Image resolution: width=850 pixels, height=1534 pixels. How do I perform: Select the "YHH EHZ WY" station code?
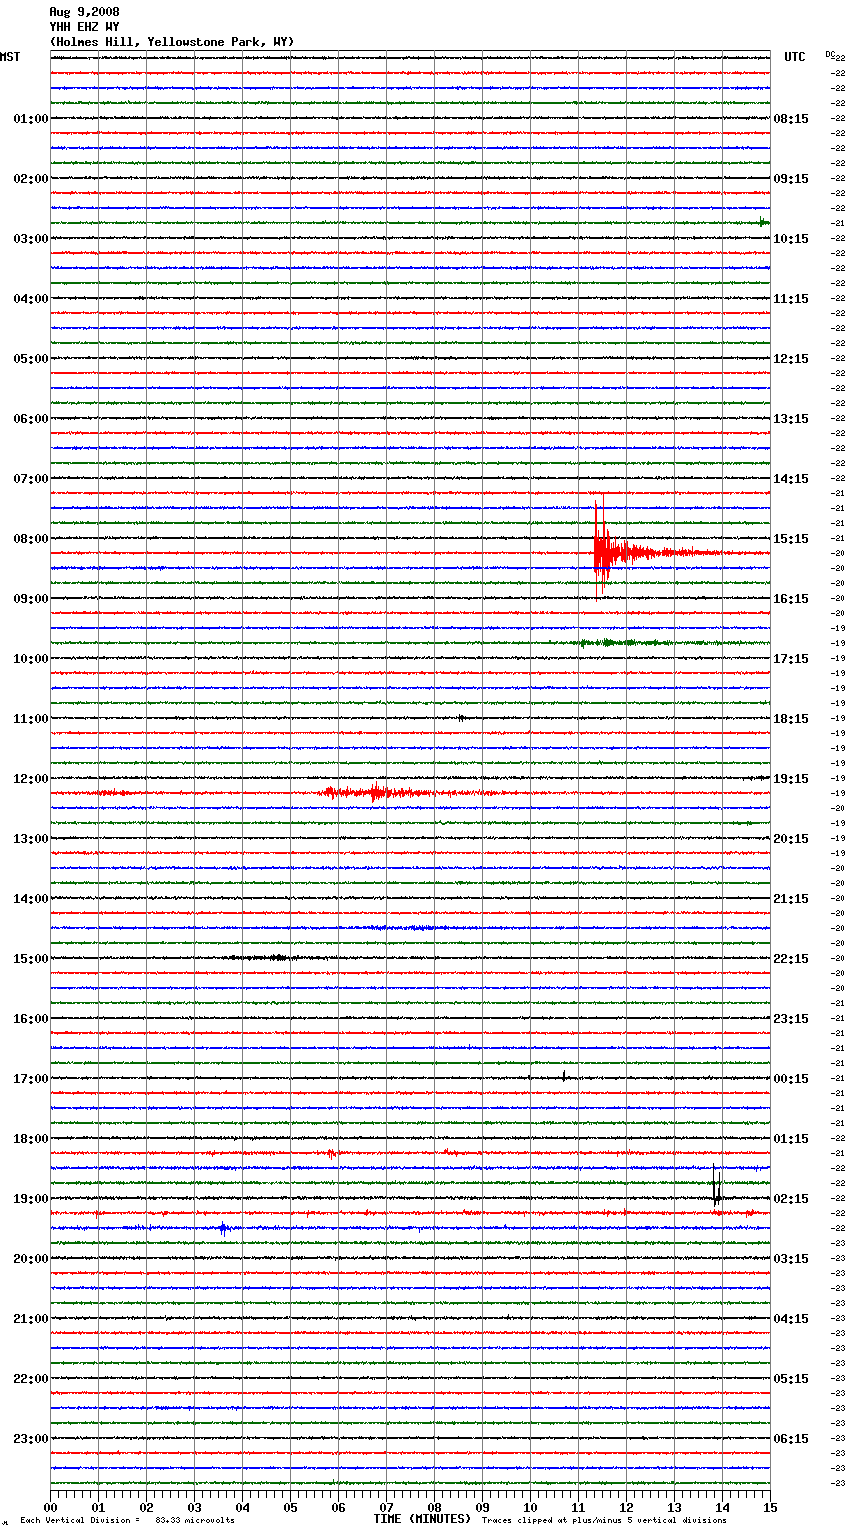[x=84, y=27]
